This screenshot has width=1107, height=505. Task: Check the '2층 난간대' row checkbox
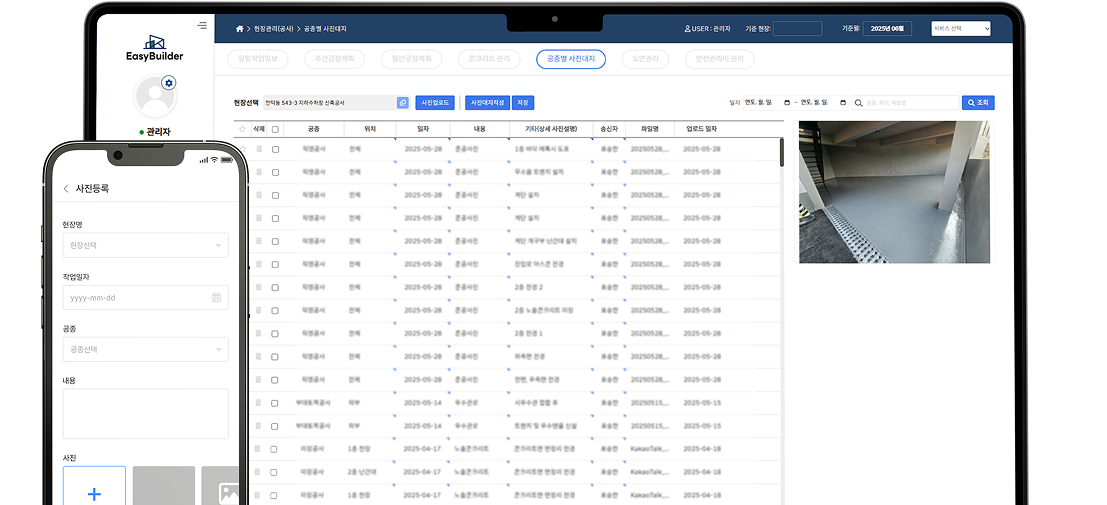pos(275,472)
